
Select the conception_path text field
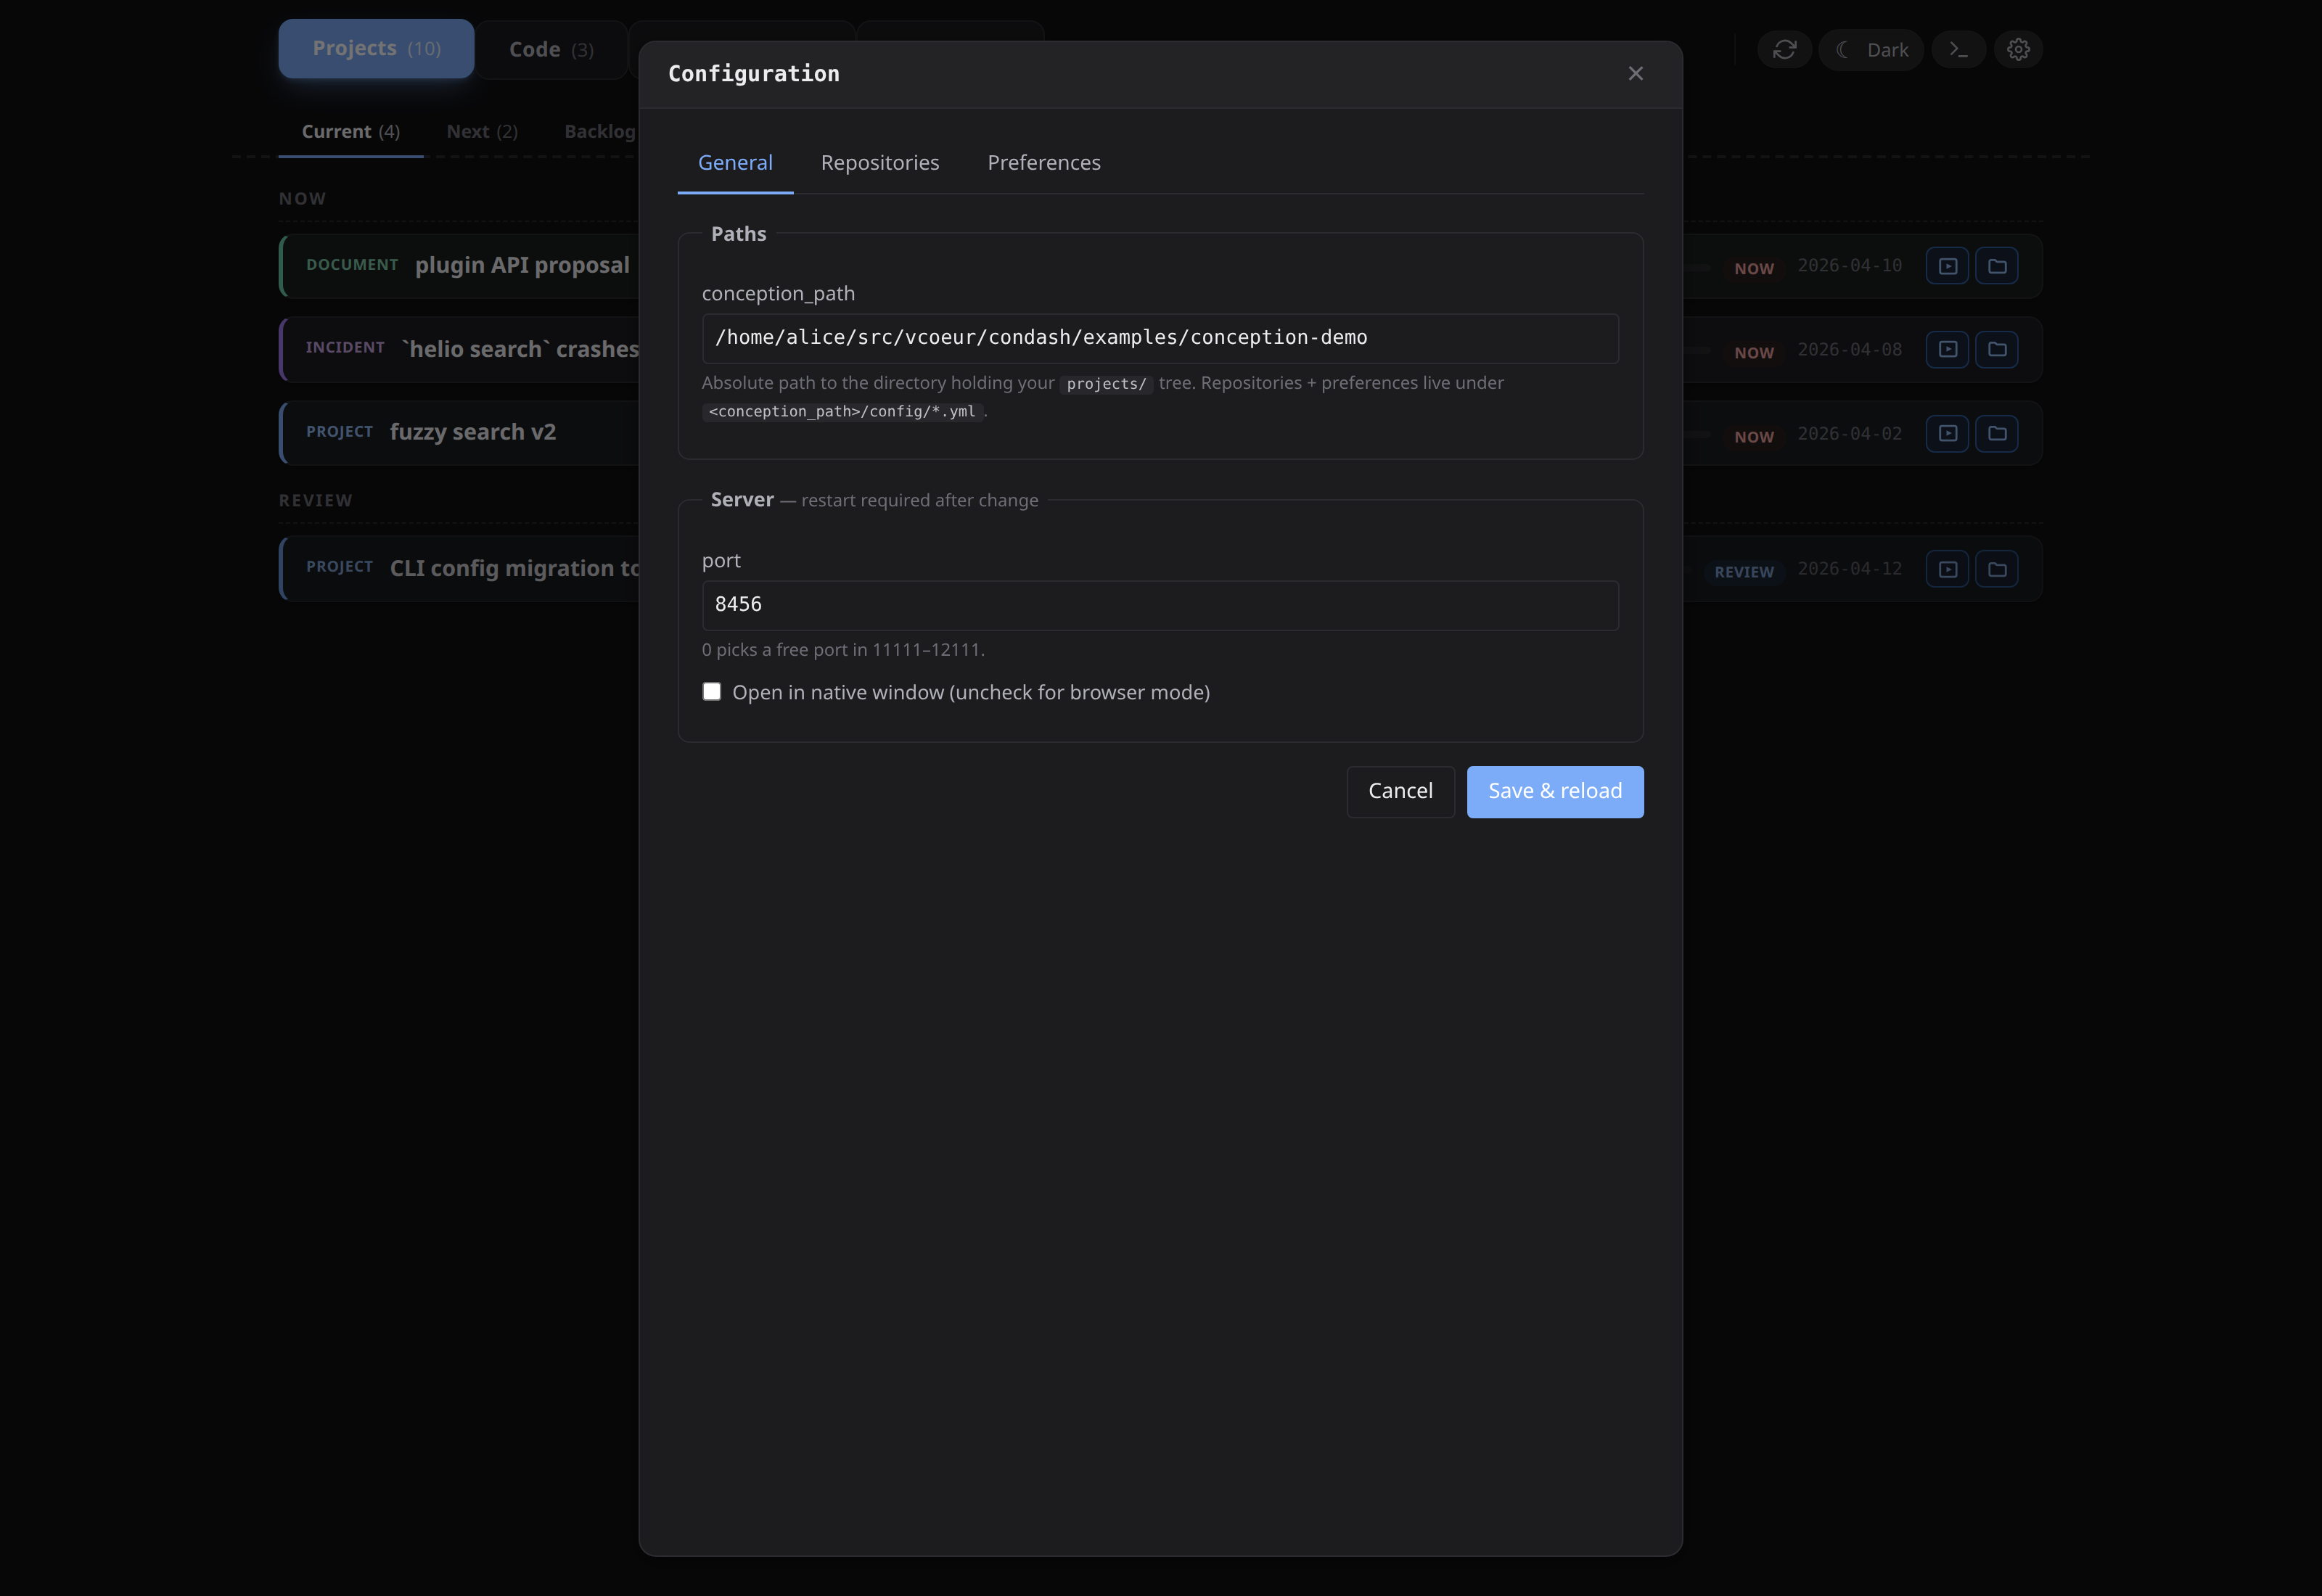click(1160, 338)
